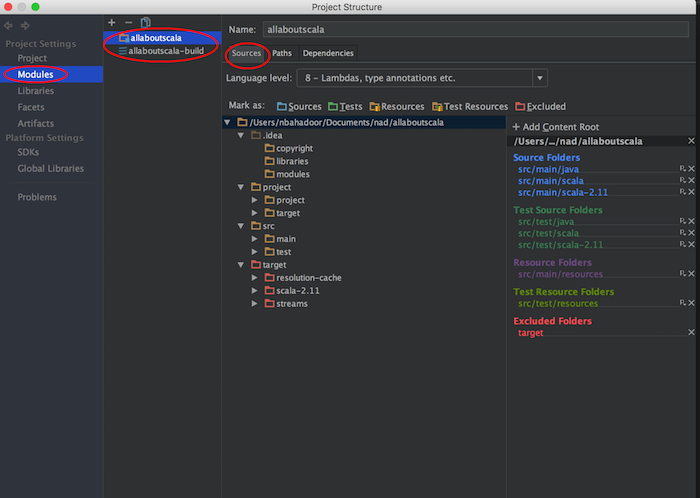Remove src/main/resources resource folder
The width and height of the screenshot is (700, 498).
coord(691,274)
